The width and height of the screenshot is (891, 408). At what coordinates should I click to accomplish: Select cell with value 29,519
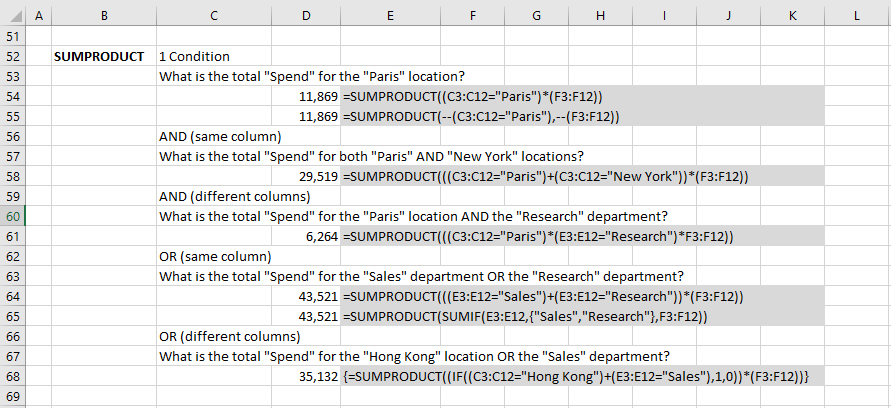point(306,177)
